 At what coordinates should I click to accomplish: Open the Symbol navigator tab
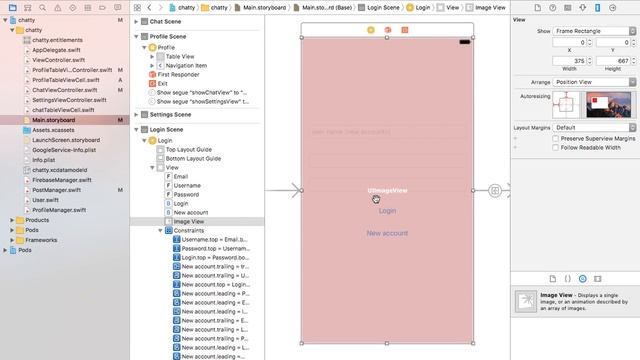[x=27, y=7]
